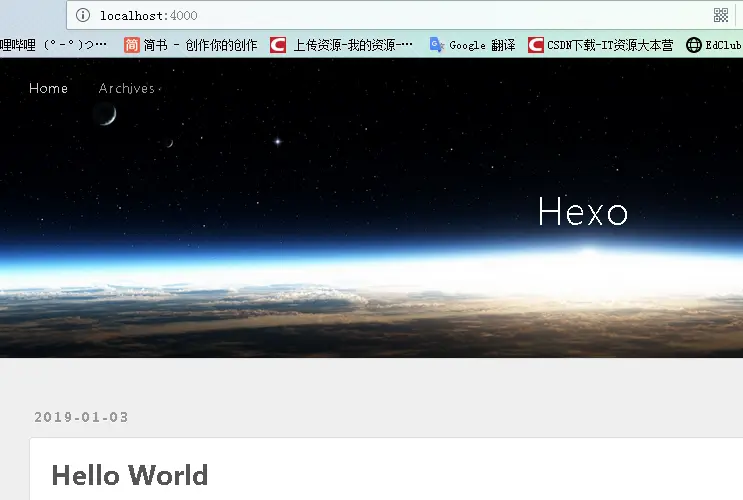The image size is (743, 500).
Task: Open the Google 翻译 bookmark
Action: click(x=472, y=45)
